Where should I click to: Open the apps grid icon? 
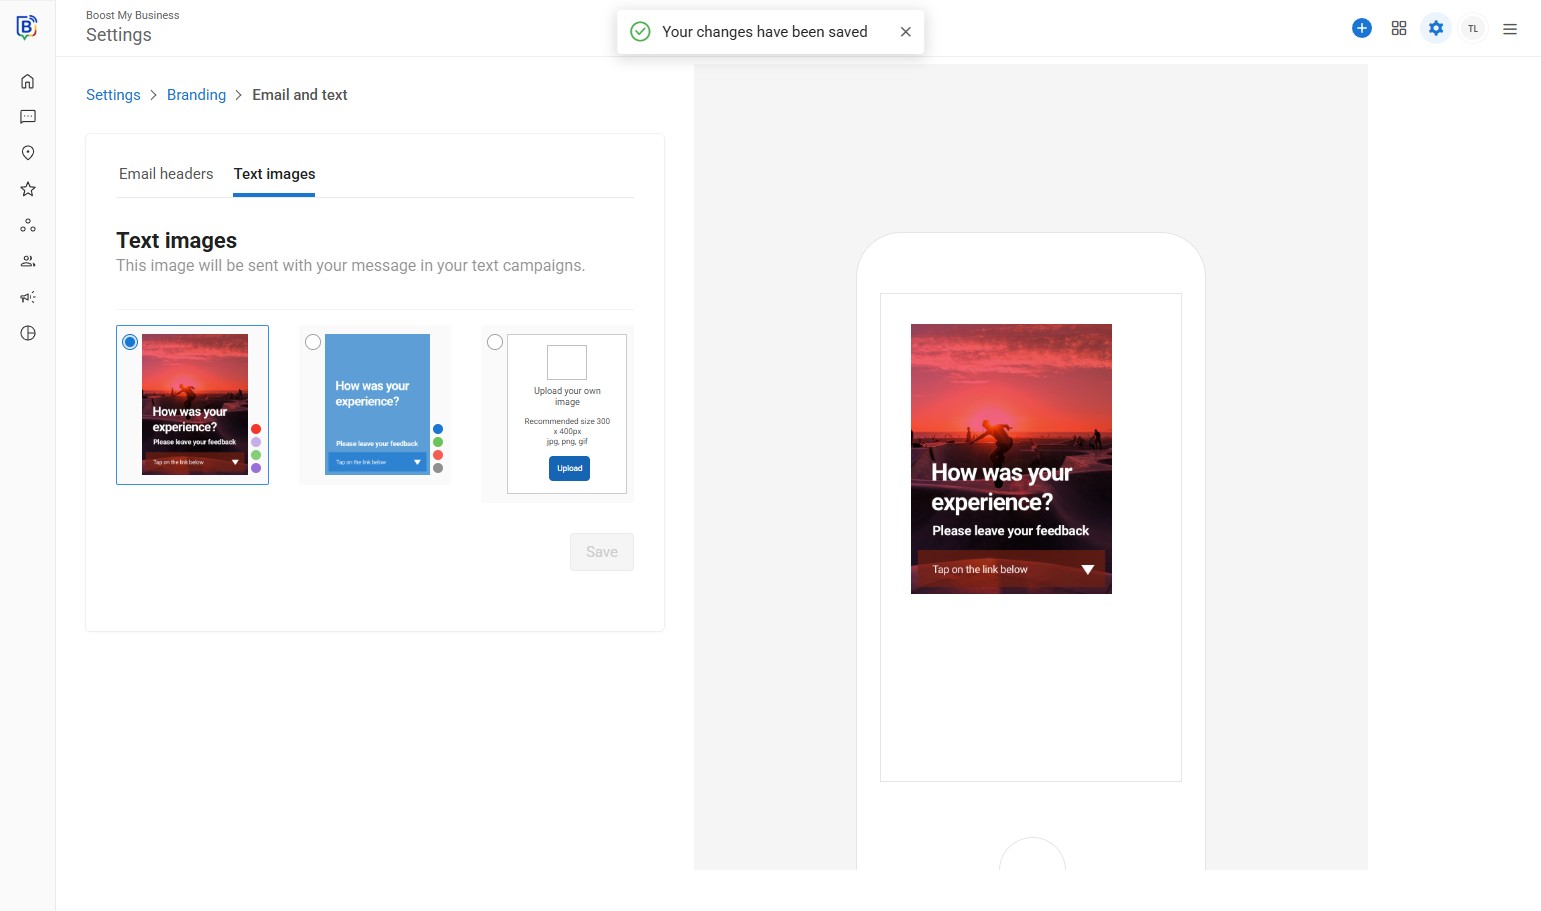[x=1398, y=29]
